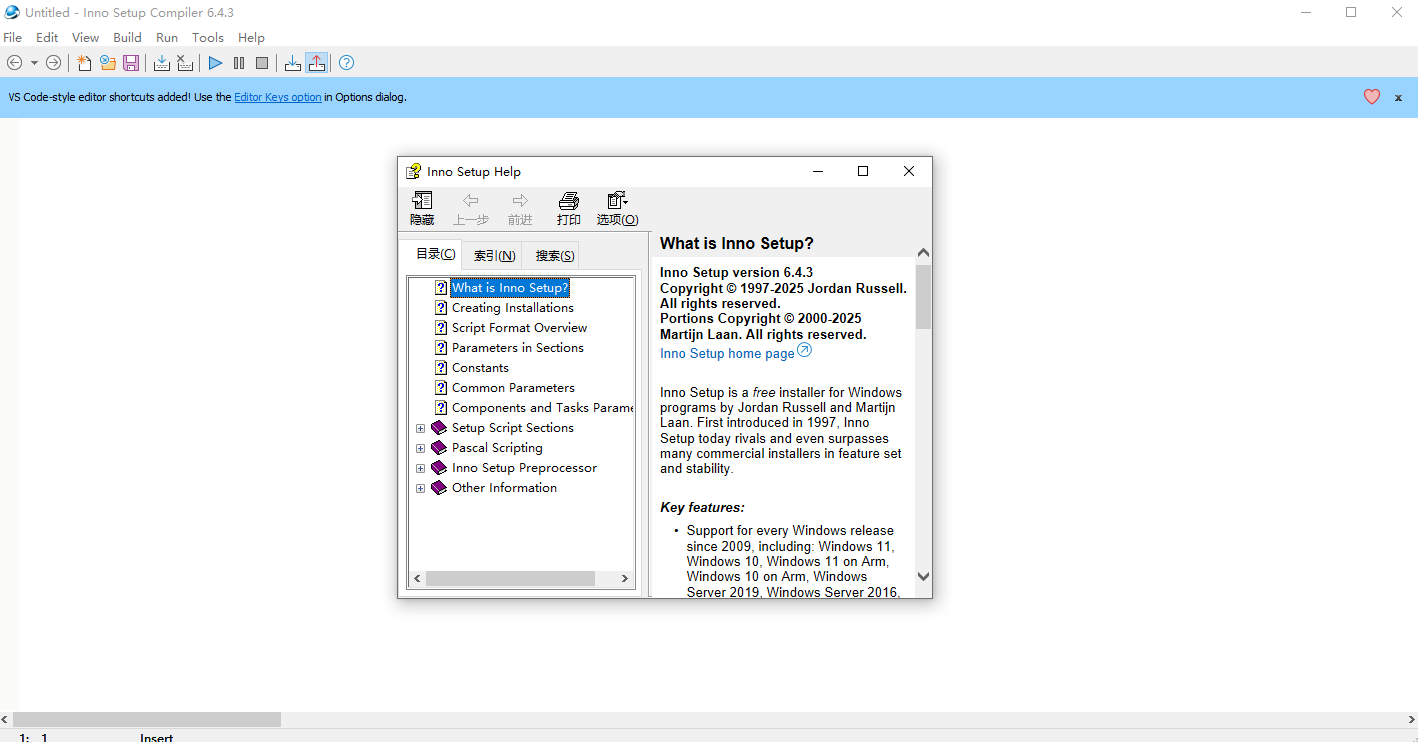Select 'Script Format Overview' topic
The width and height of the screenshot is (1418, 742).
pyautogui.click(x=519, y=328)
